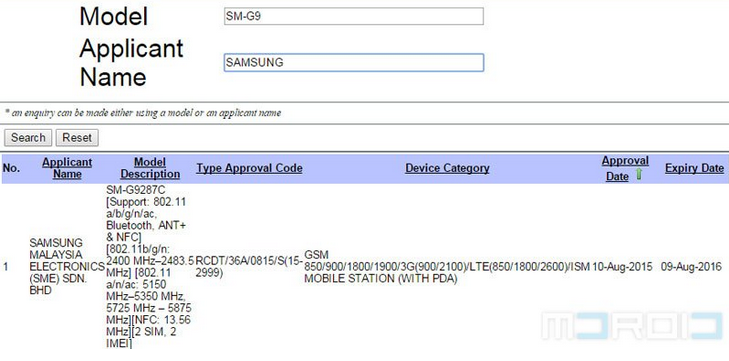Click the Model label text
Viewport: 729px width, 361px height.
coord(114,16)
